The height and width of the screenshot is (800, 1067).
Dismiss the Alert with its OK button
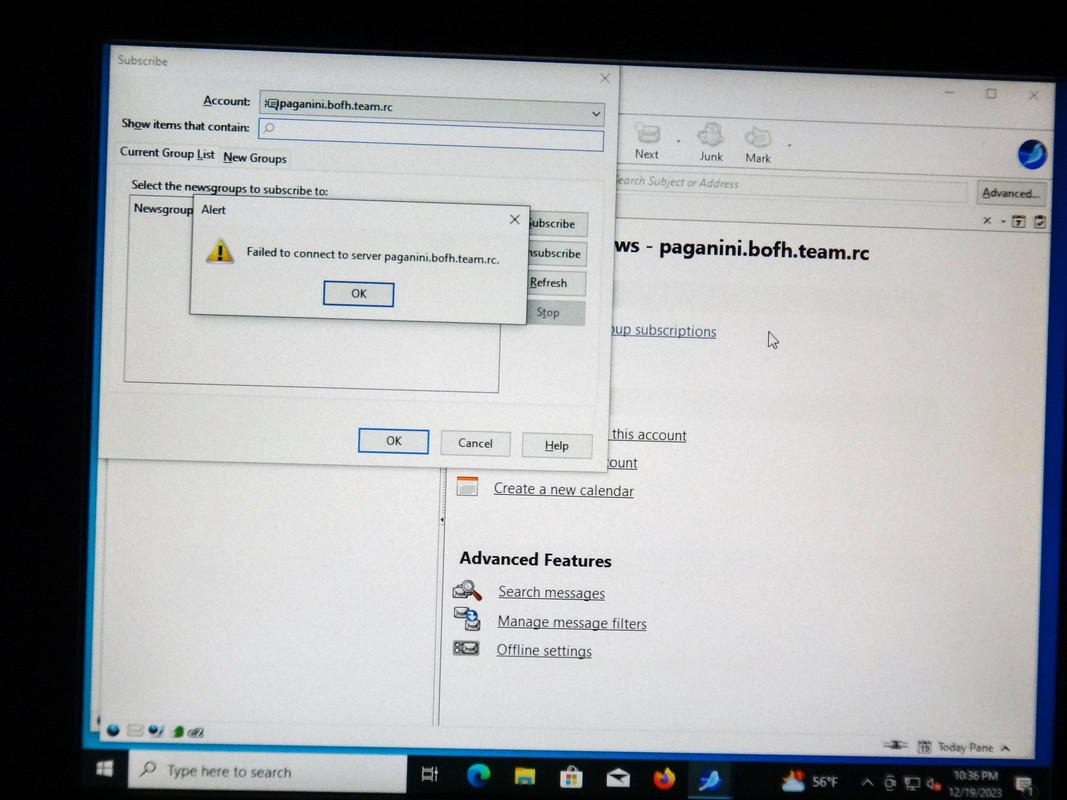pos(358,294)
